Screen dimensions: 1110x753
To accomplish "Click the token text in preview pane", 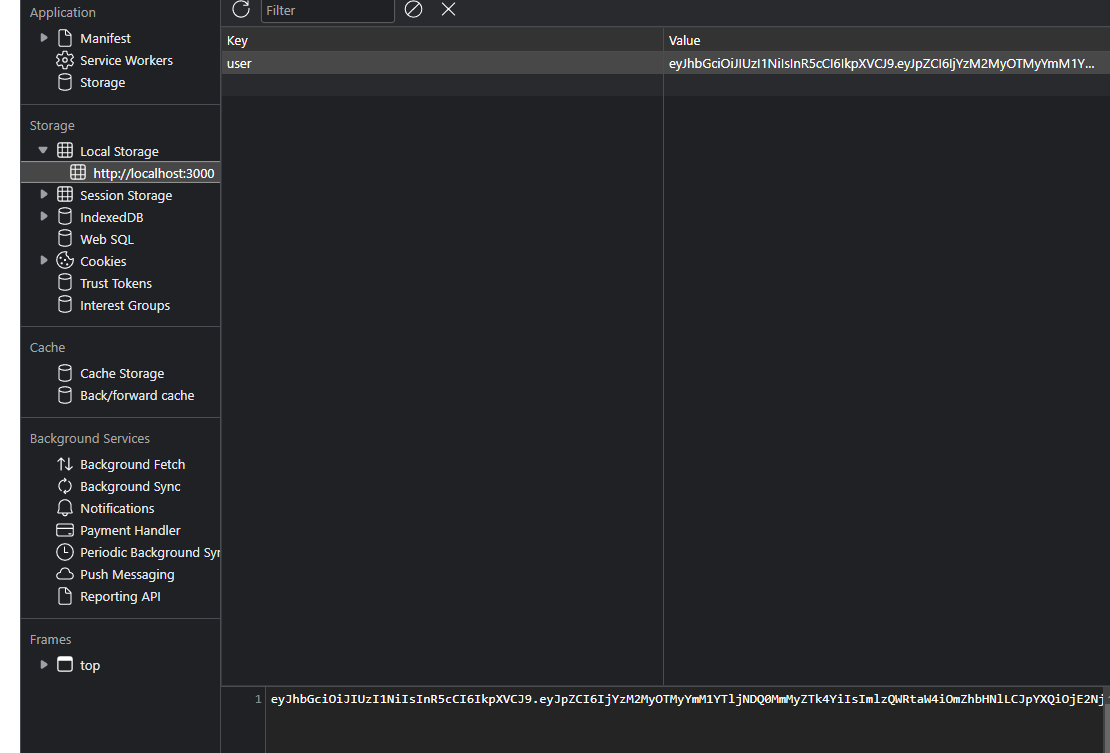I will coord(687,699).
